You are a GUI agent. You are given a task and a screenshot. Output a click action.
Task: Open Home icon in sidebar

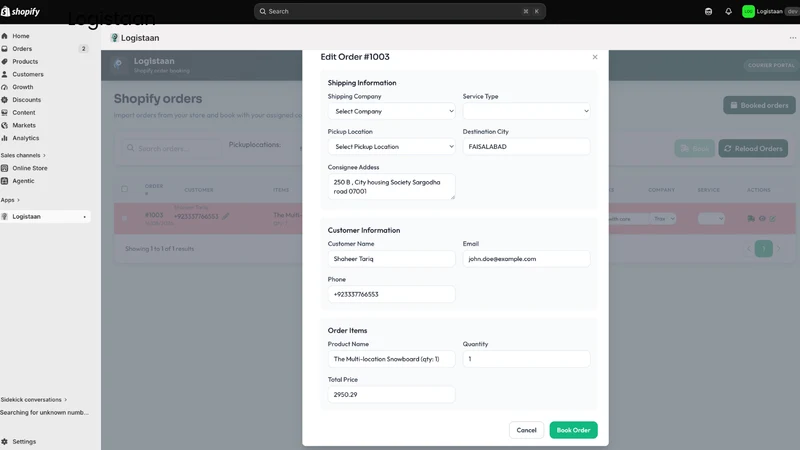point(5,36)
